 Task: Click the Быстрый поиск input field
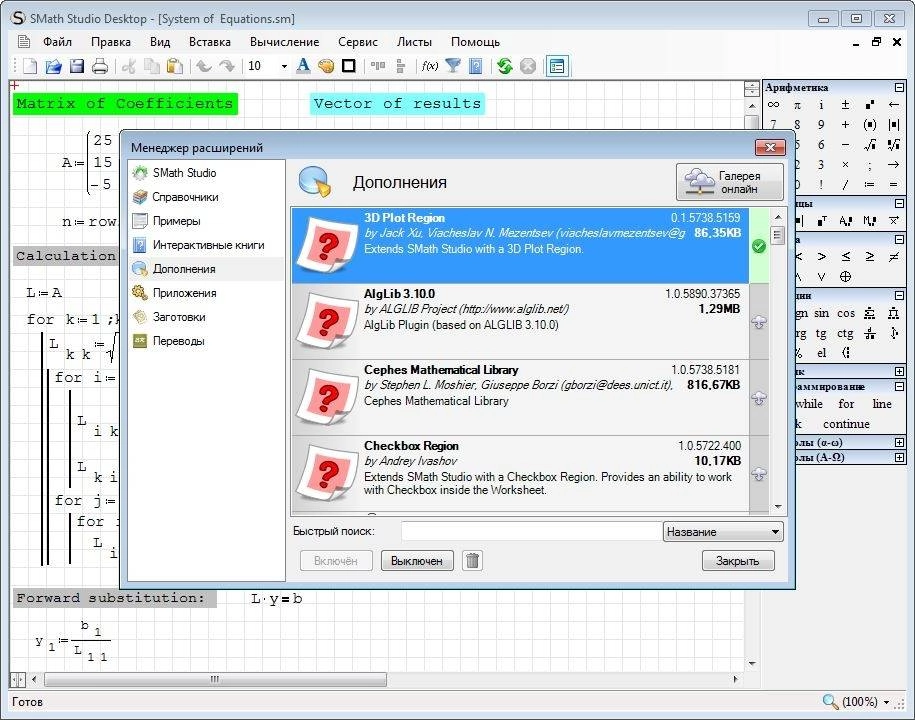click(x=530, y=532)
